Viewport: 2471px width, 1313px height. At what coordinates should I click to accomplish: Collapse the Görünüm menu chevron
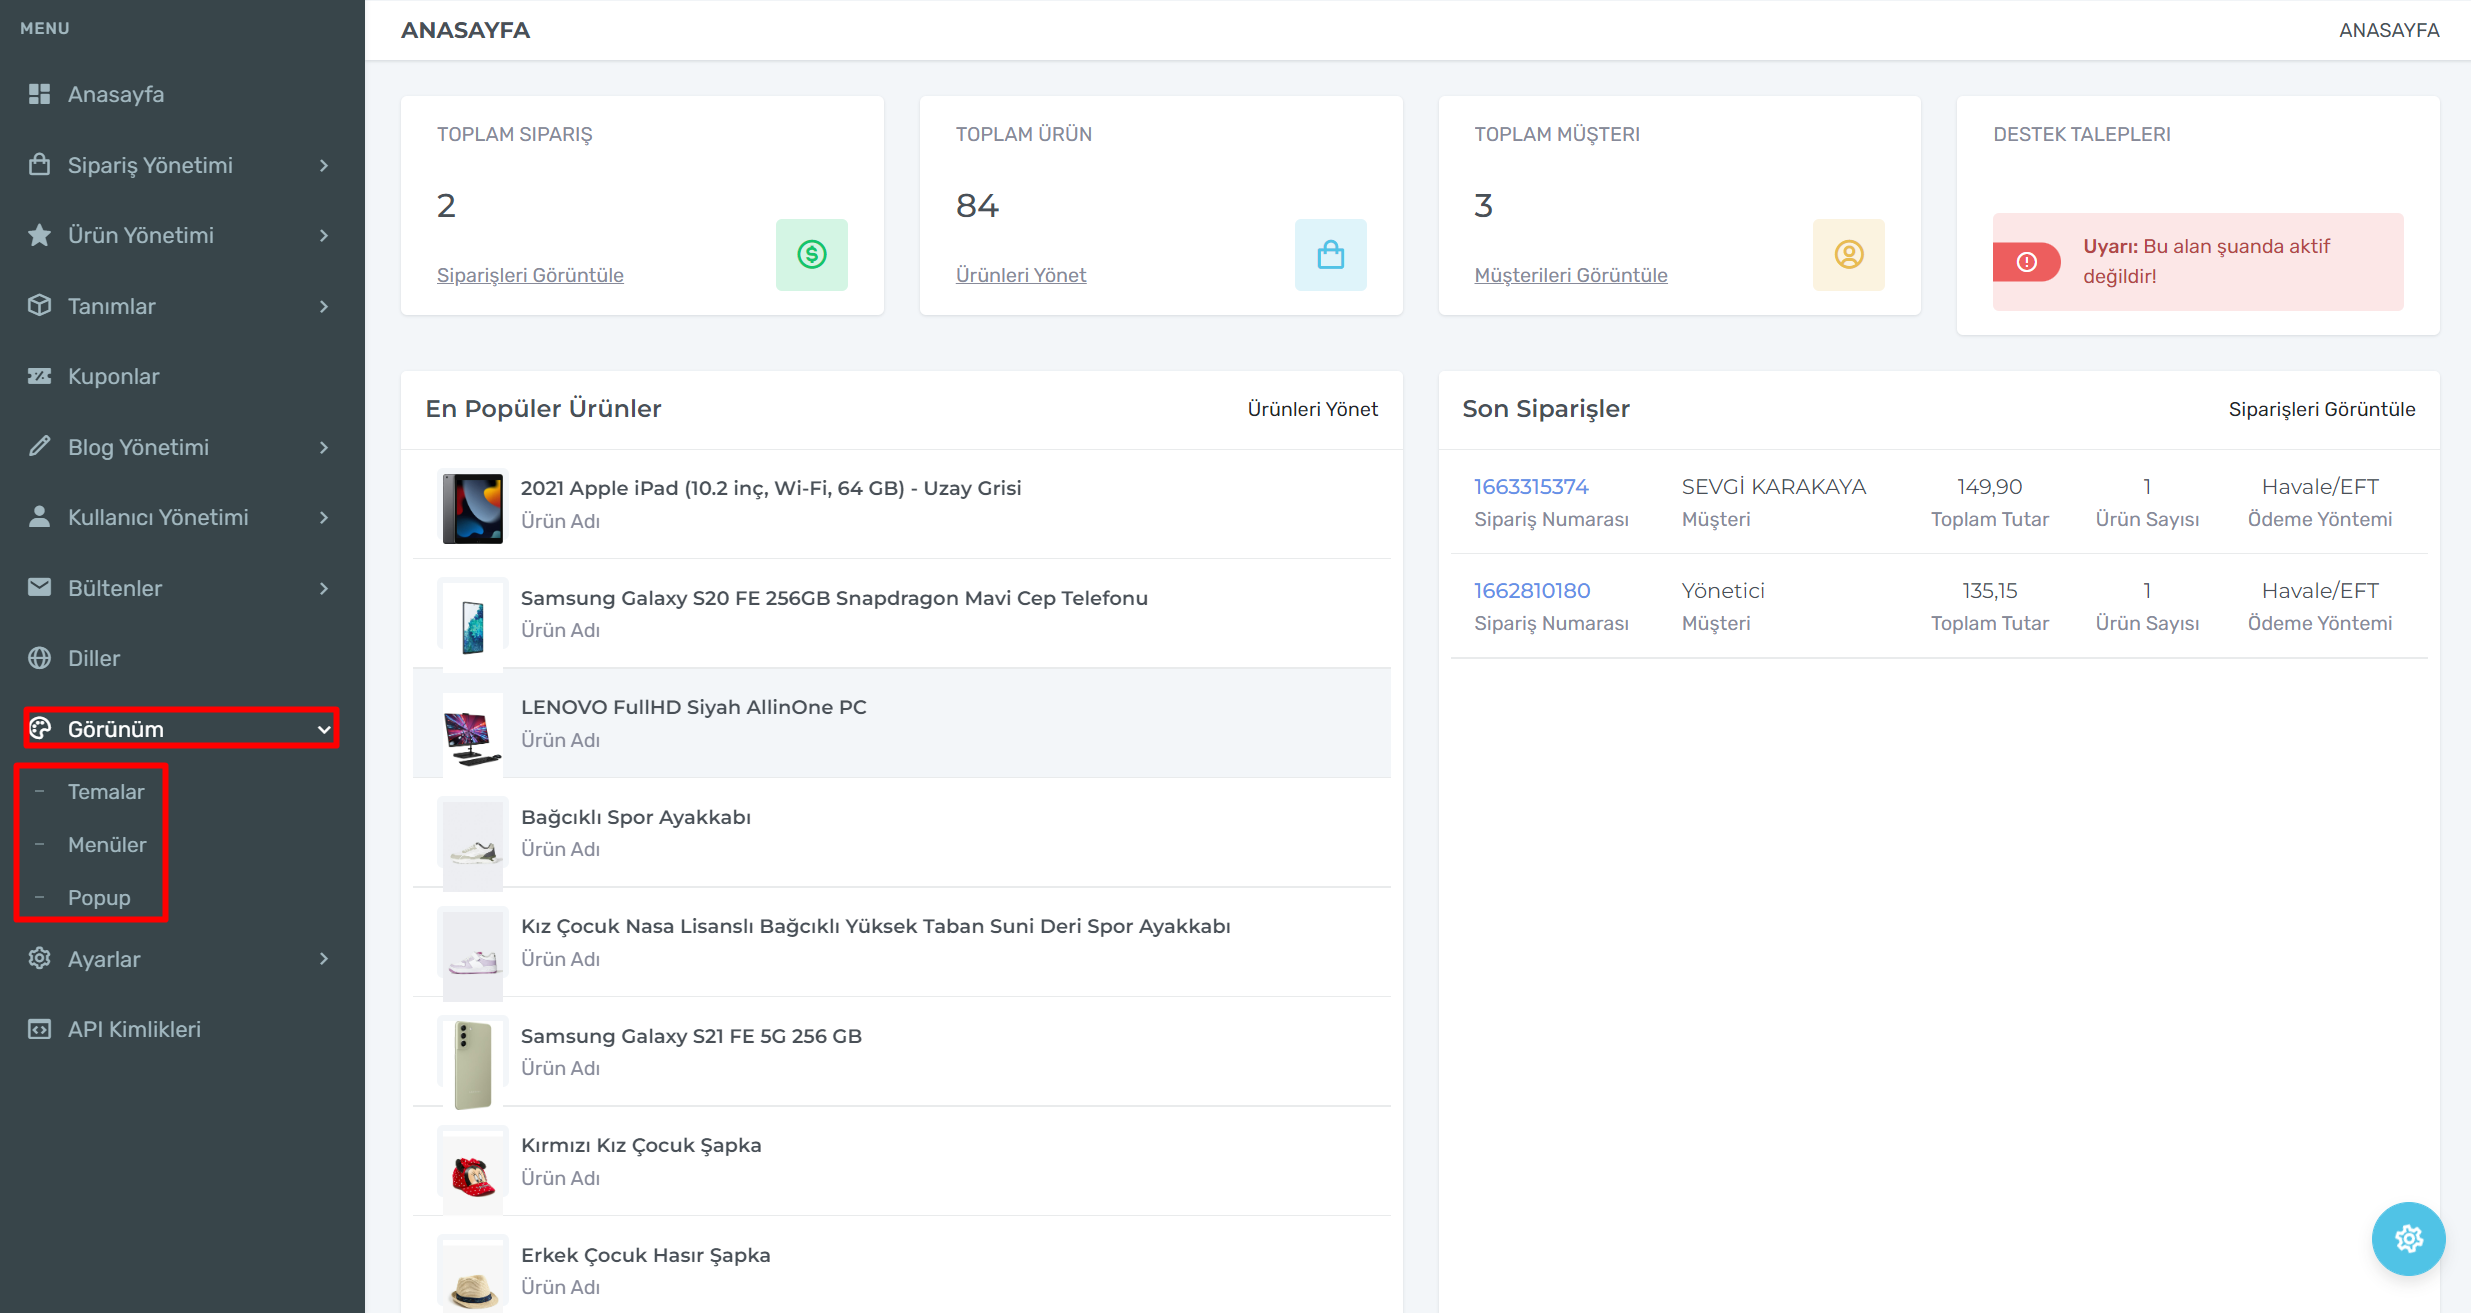click(323, 729)
